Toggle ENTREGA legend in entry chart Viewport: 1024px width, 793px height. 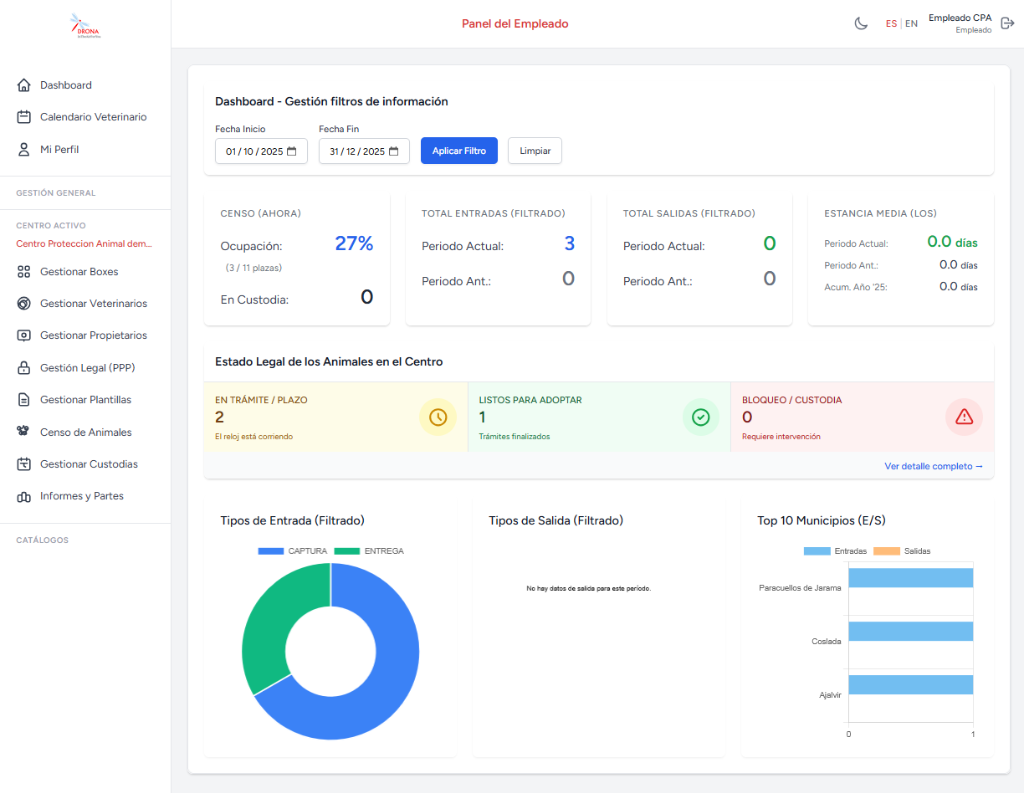point(369,551)
